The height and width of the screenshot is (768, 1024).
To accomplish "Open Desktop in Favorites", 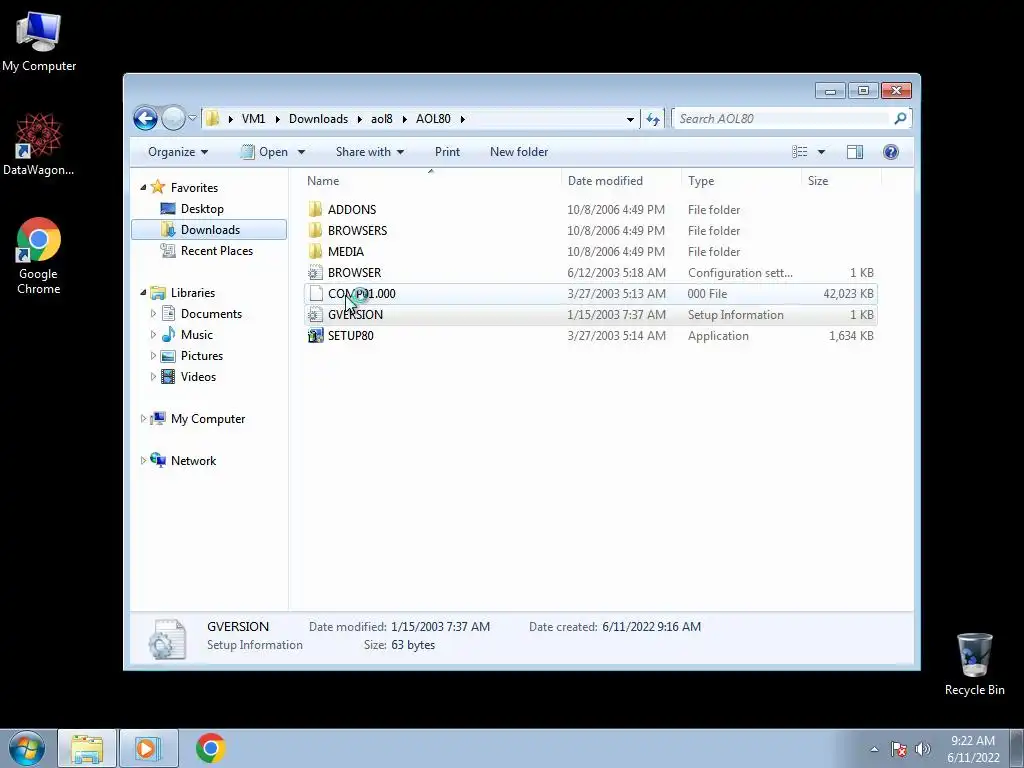I will pos(202,208).
